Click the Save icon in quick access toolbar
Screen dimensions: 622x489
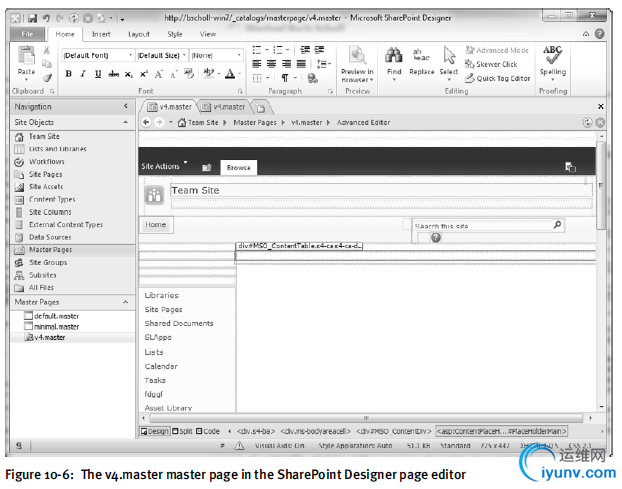click(x=32, y=18)
